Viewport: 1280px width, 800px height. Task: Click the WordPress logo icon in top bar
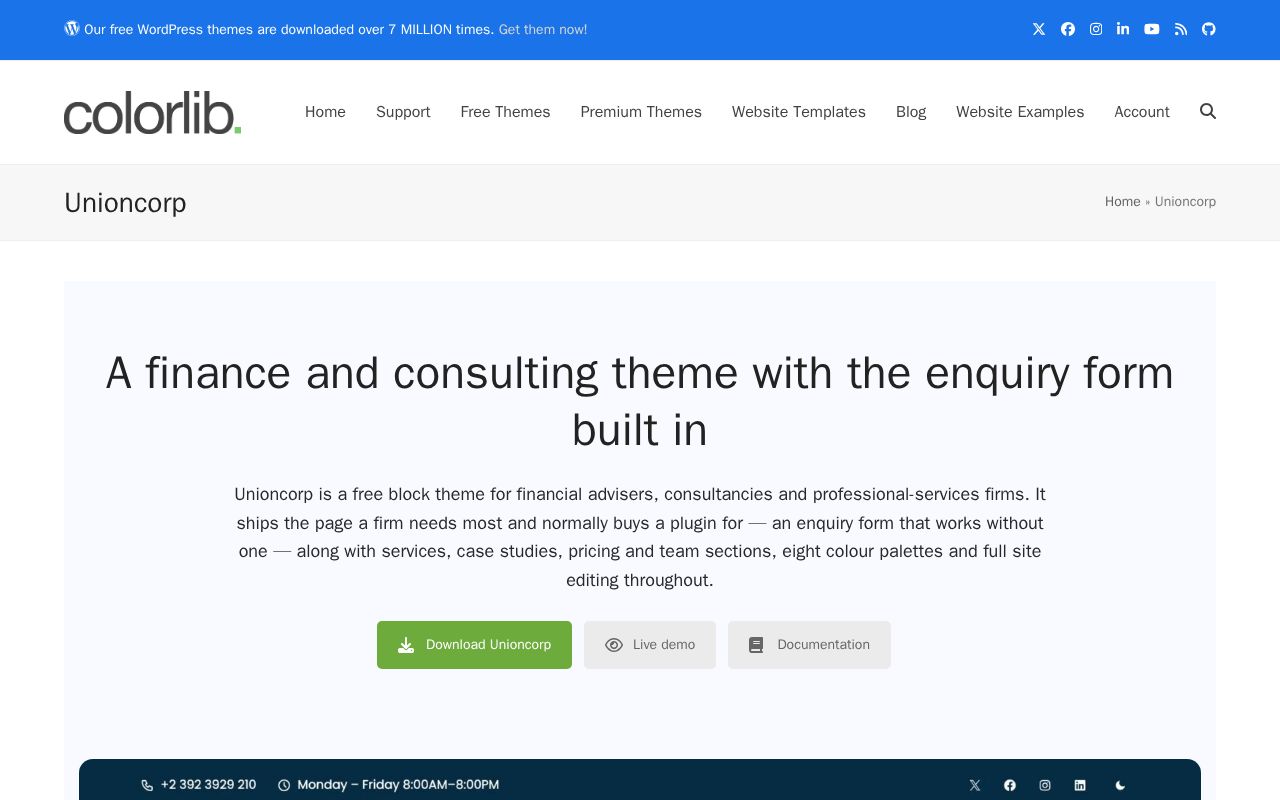click(72, 28)
